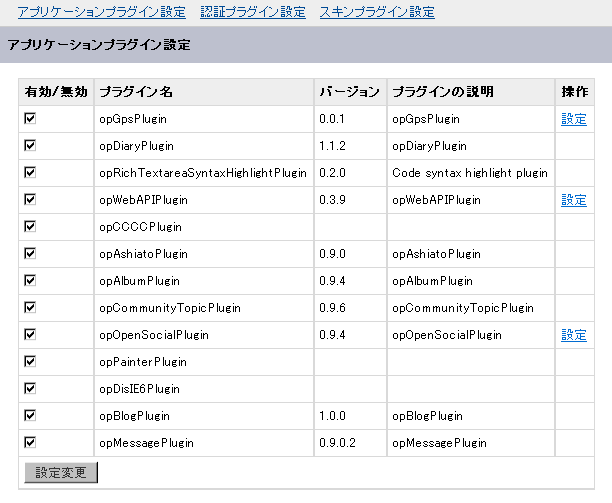Toggle the opAshiatoPlugin checkbox
The image size is (612, 503).
tap(30, 253)
